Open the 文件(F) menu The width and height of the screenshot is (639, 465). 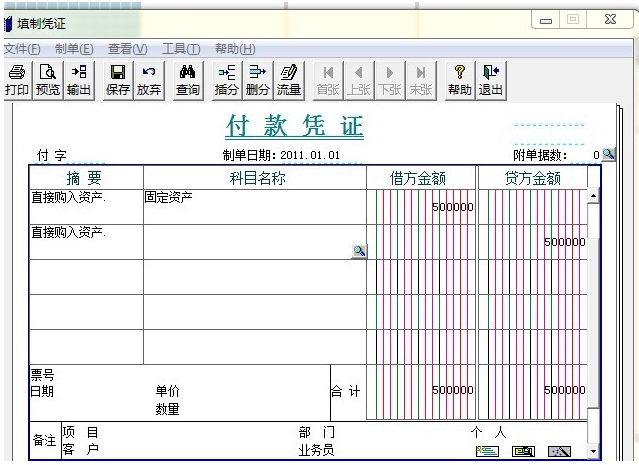coord(22,49)
